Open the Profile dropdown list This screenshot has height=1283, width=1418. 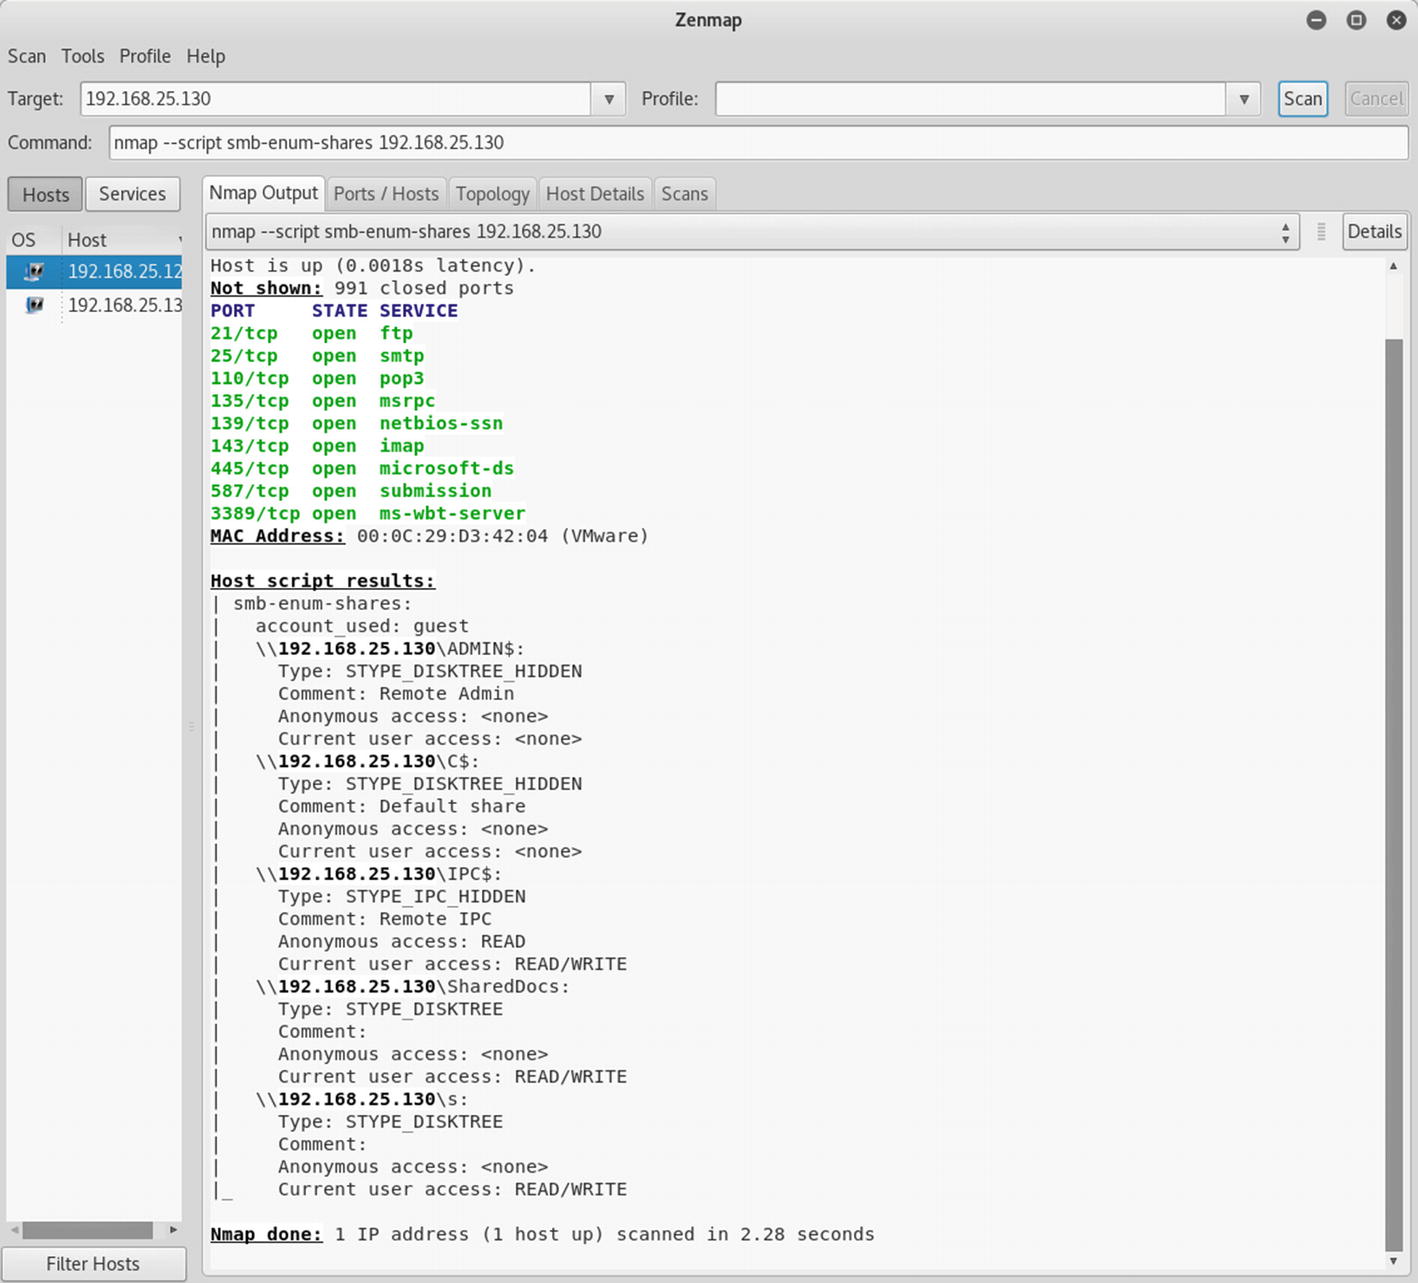click(x=1243, y=99)
